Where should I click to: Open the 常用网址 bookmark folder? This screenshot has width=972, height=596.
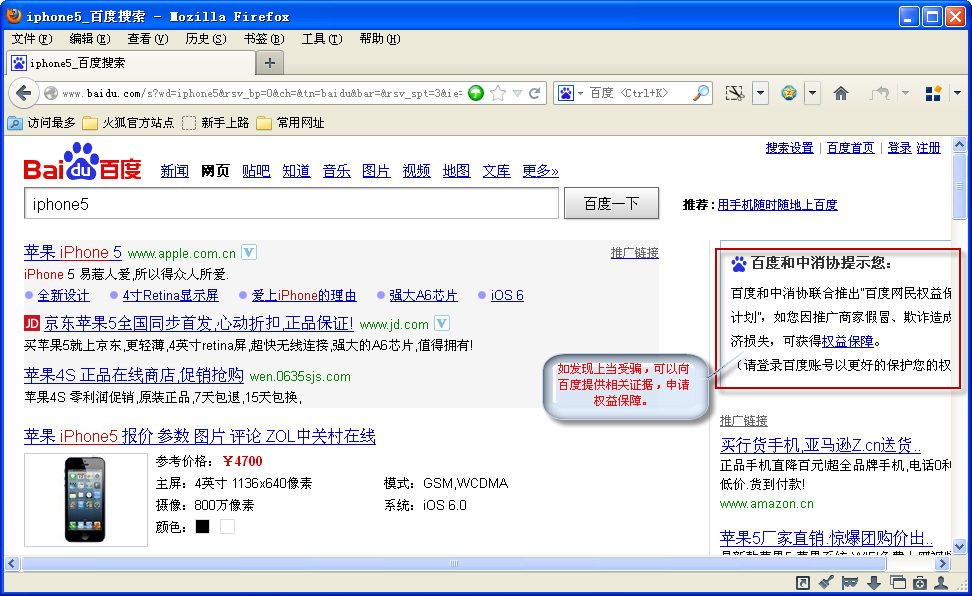(291, 123)
